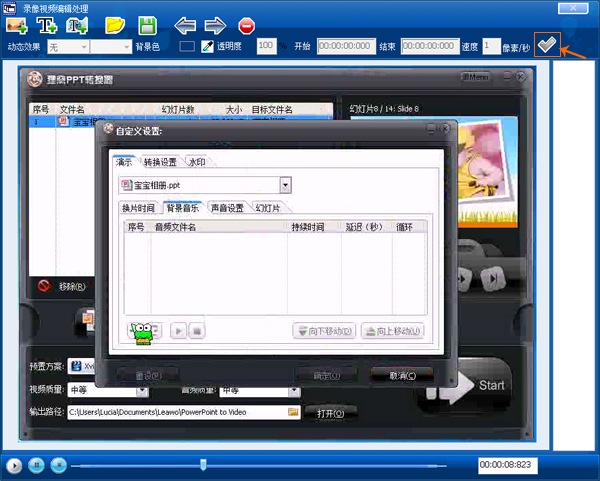Click the 取消(C) button in dialog
The height and width of the screenshot is (481, 600).
pyautogui.click(x=402, y=375)
